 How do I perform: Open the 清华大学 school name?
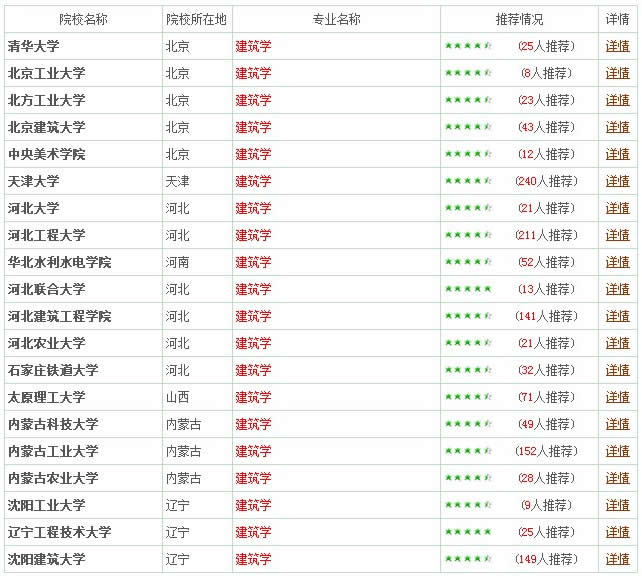pyautogui.click(x=34, y=46)
